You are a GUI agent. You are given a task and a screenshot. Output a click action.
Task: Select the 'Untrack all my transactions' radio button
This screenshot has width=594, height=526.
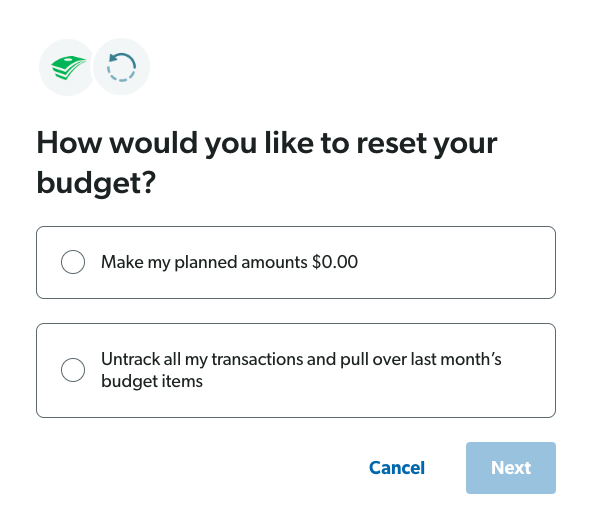click(73, 370)
